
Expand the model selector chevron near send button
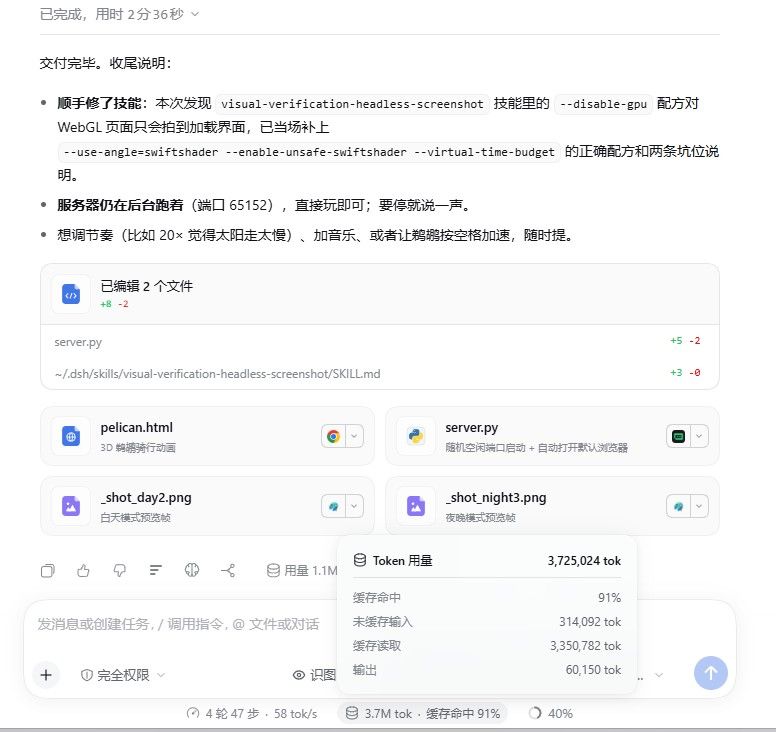[x=659, y=675]
